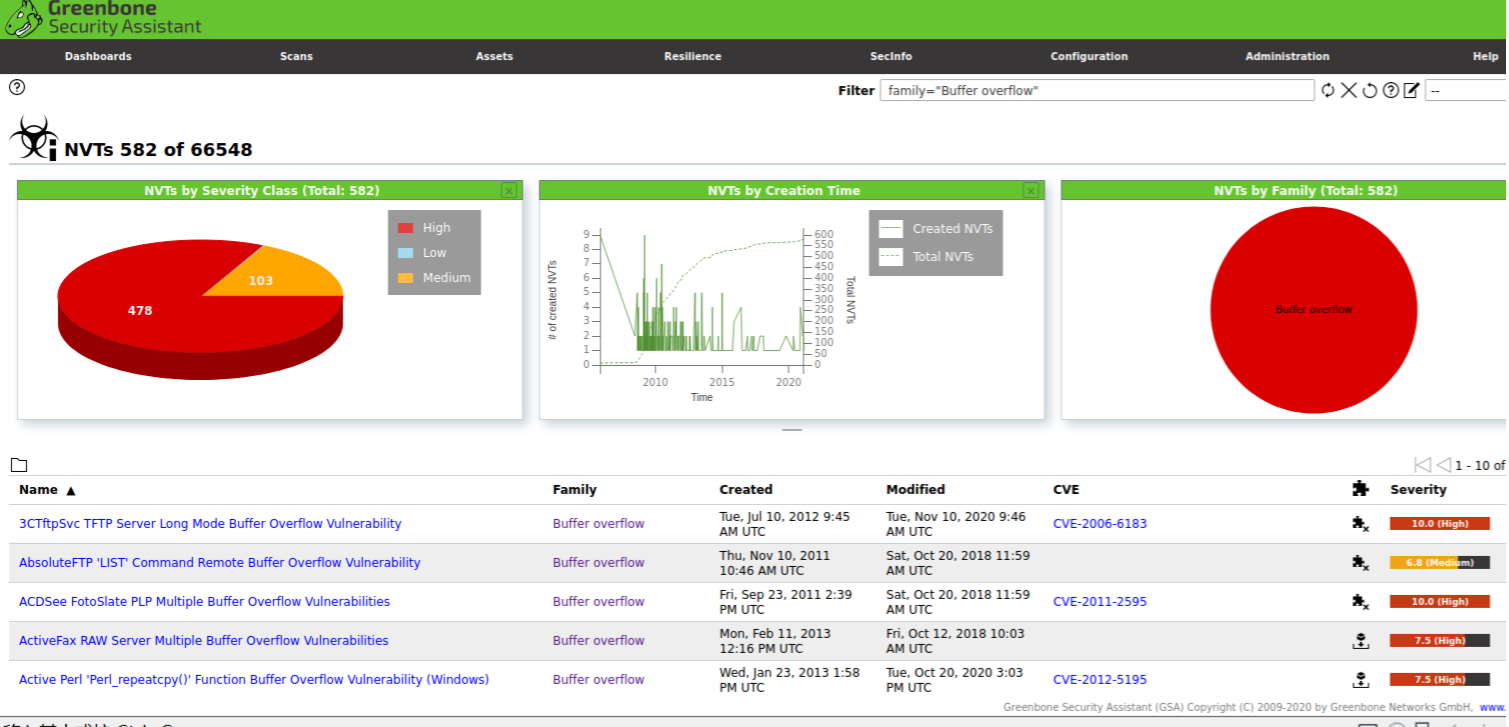The image size is (1509, 727).
Task: Click the Update Filter refresh icon
Action: 1328,91
